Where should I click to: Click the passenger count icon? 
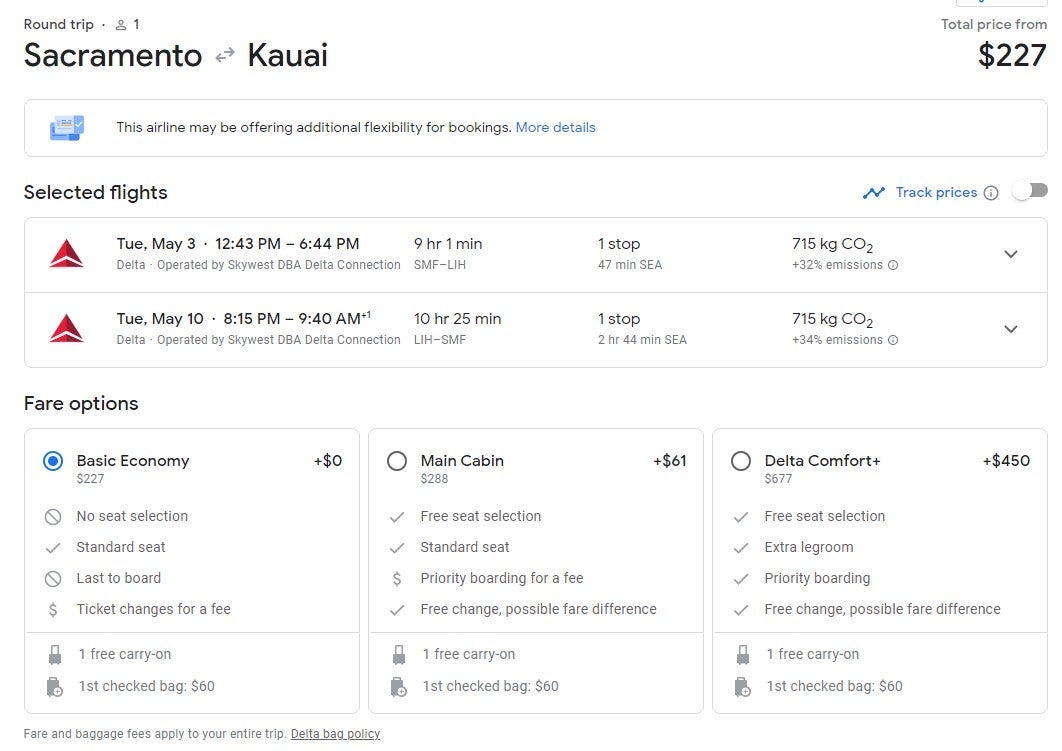pos(121,25)
